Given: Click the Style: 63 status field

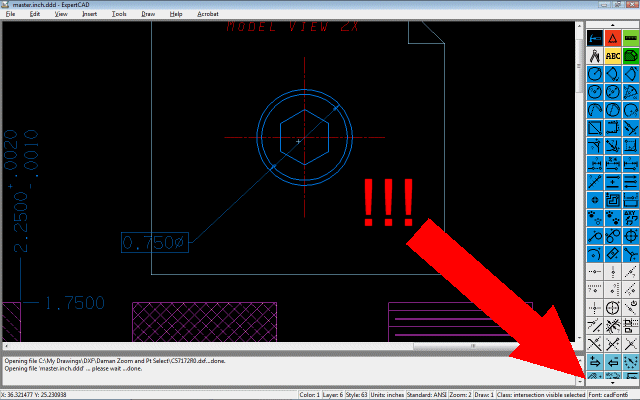Looking at the screenshot, I should [356, 395].
